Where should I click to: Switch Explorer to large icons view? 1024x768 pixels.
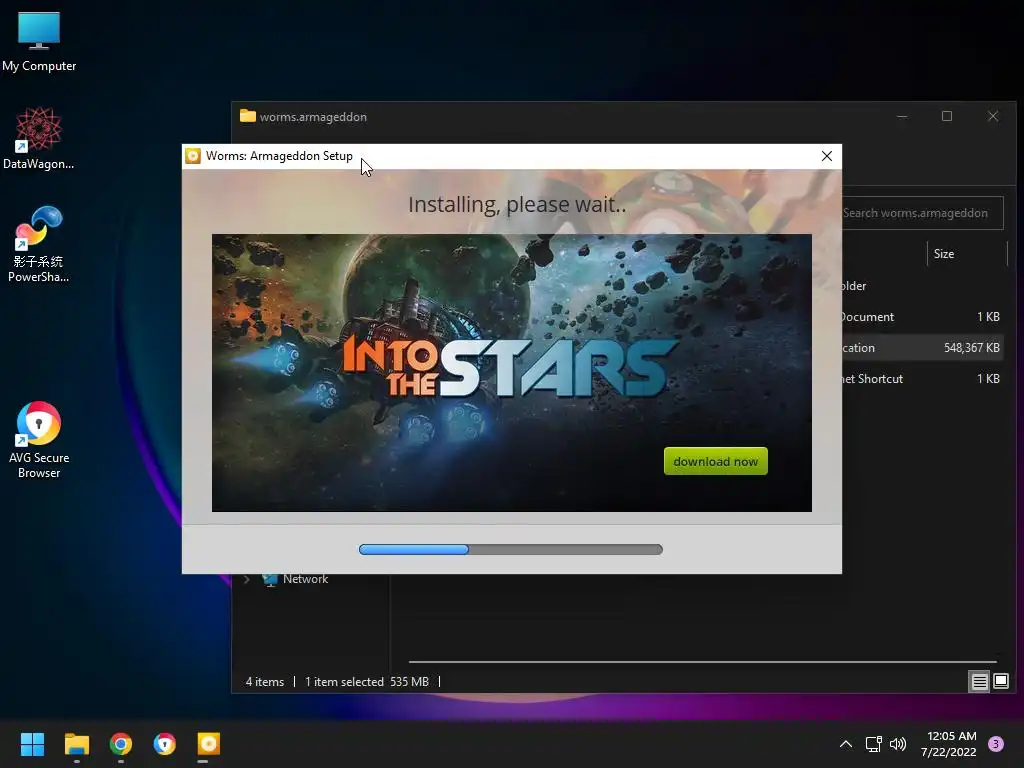(x=1001, y=682)
